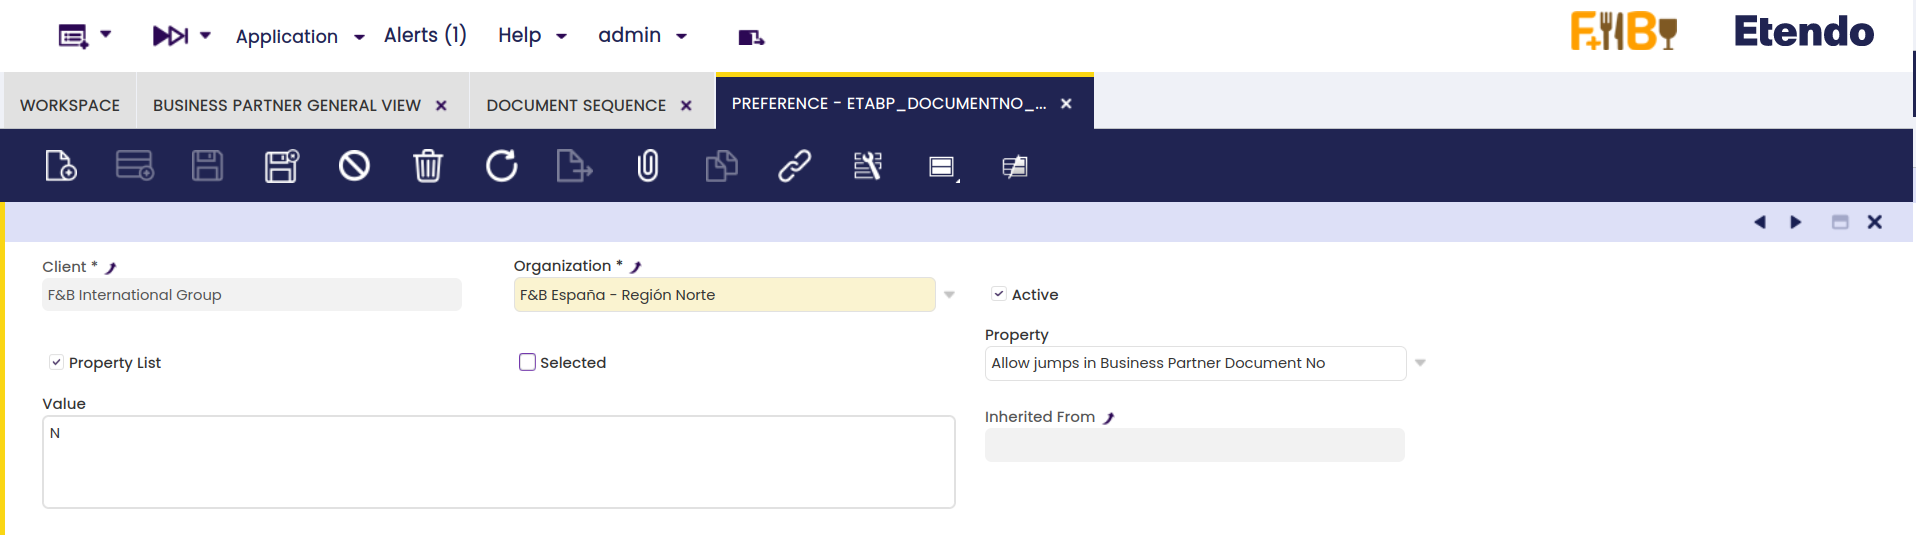Delete record using trash icon
The width and height of the screenshot is (1917, 535).
(x=428, y=166)
